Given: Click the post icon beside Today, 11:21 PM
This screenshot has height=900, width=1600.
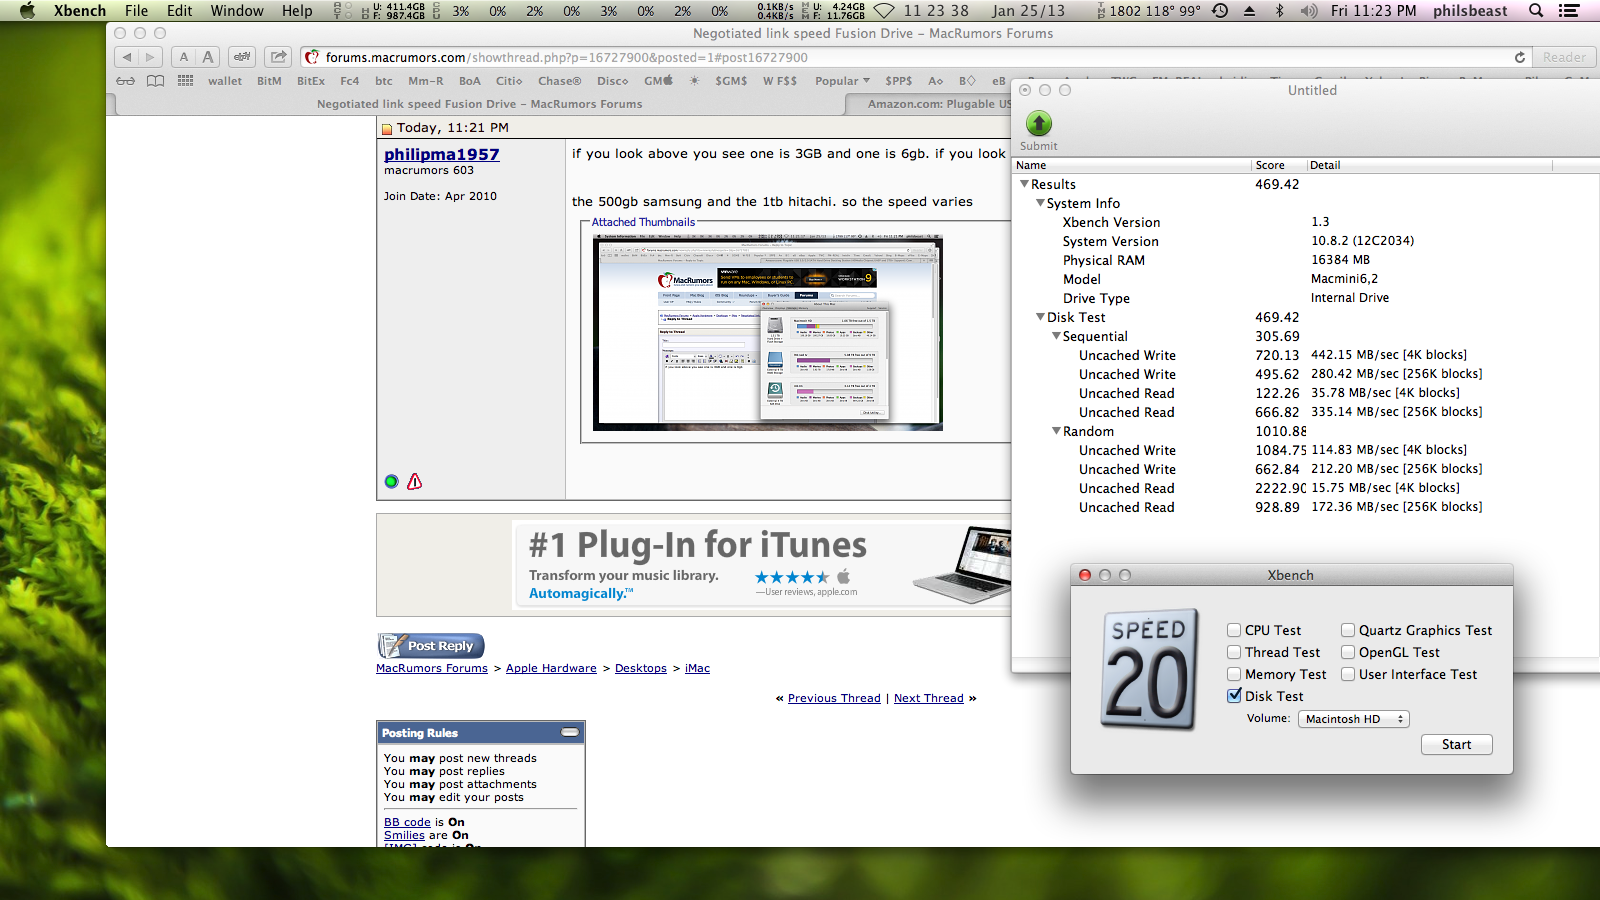Looking at the screenshot, I should [x=387, y=129].
